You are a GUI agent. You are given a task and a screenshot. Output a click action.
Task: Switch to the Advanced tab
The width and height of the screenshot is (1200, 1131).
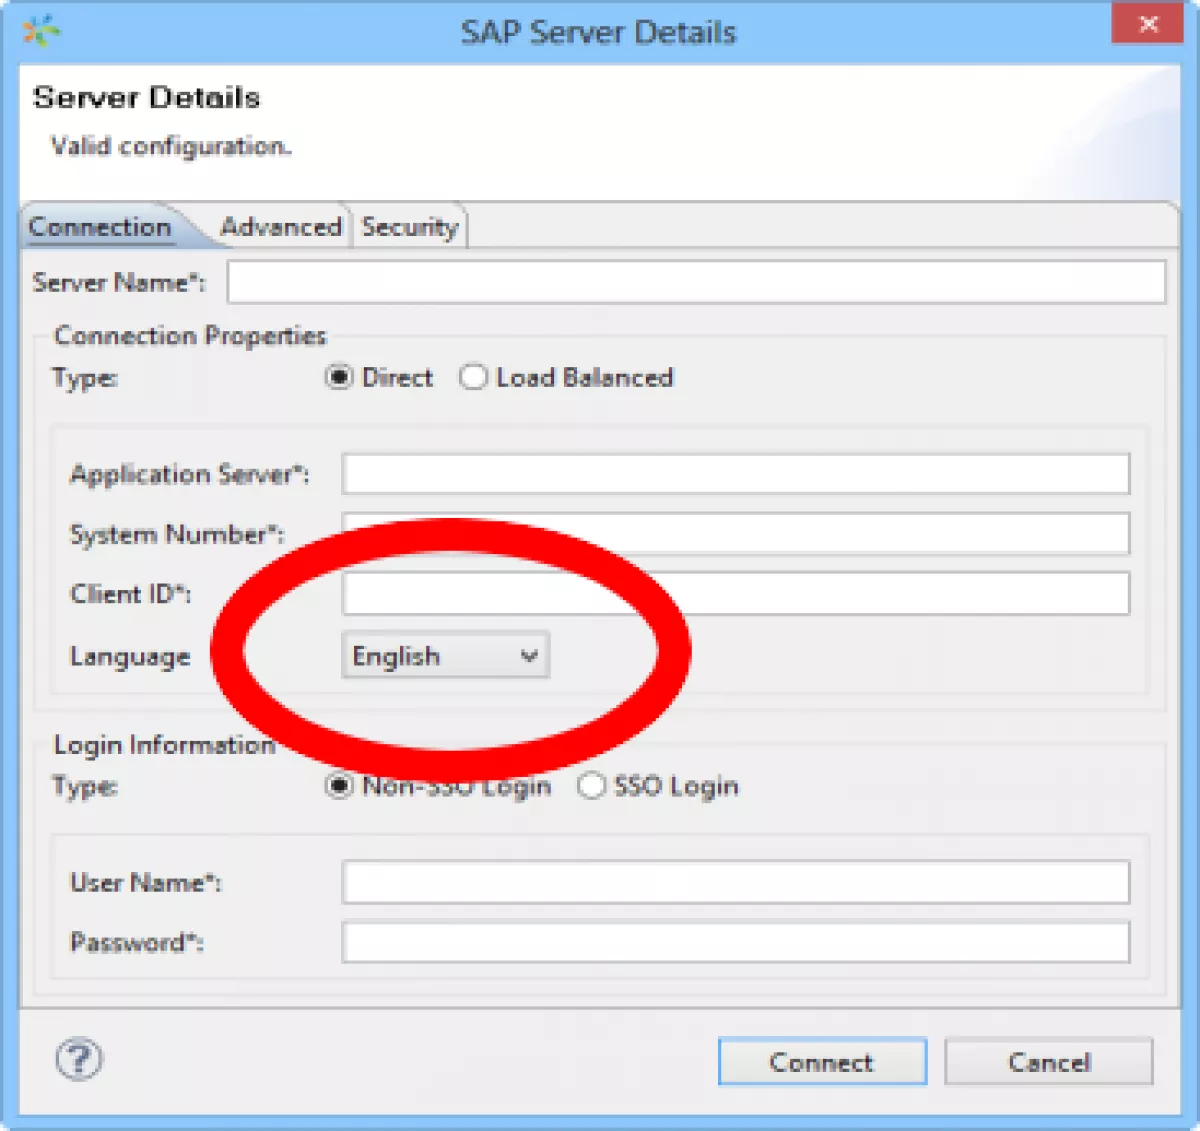pos(281,227)
